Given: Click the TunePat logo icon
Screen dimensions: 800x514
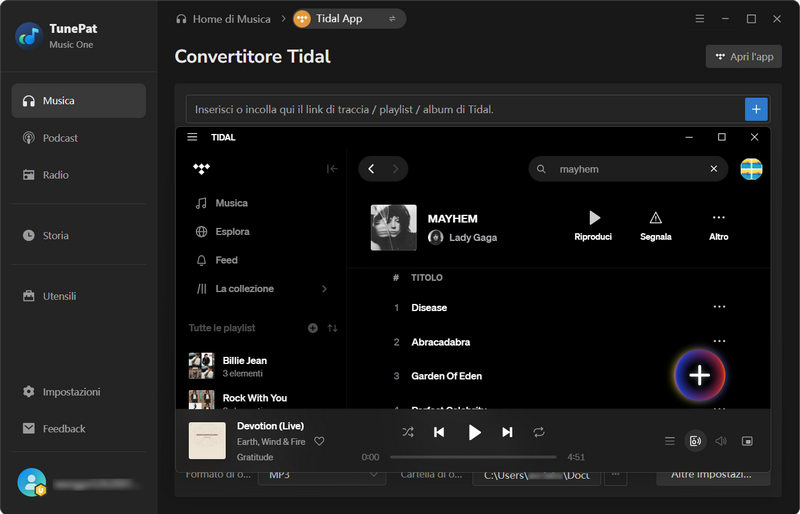Looking at the screenshot, I should (29, 36).
